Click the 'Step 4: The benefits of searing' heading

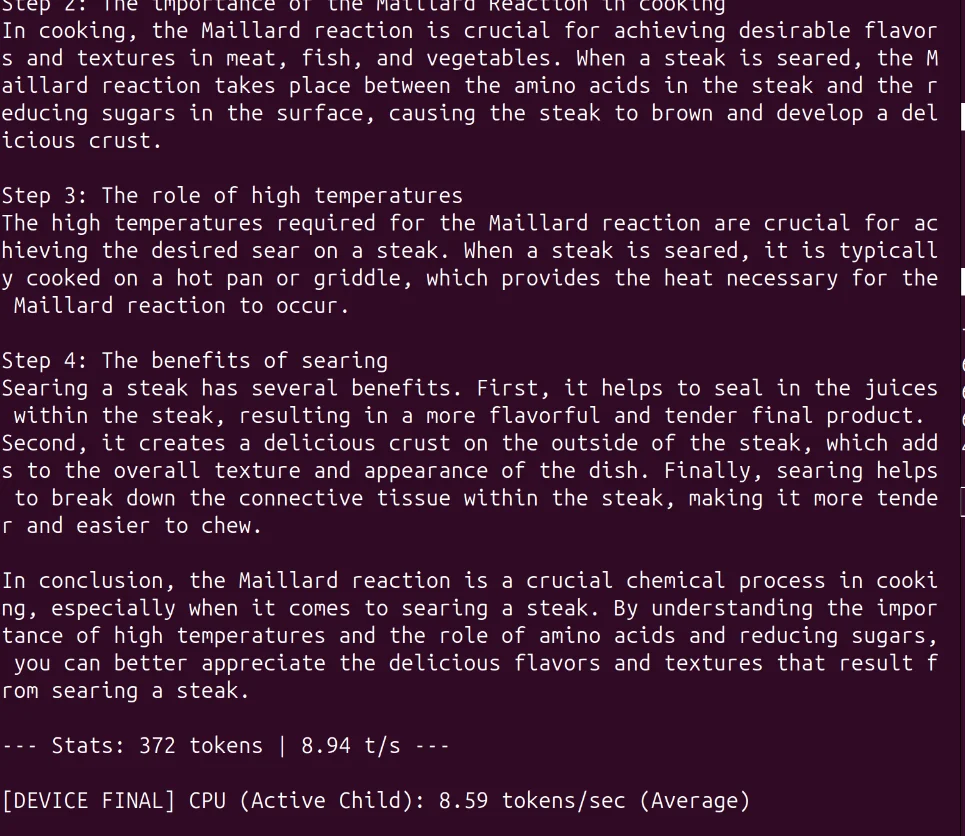[x=195, y=360]
